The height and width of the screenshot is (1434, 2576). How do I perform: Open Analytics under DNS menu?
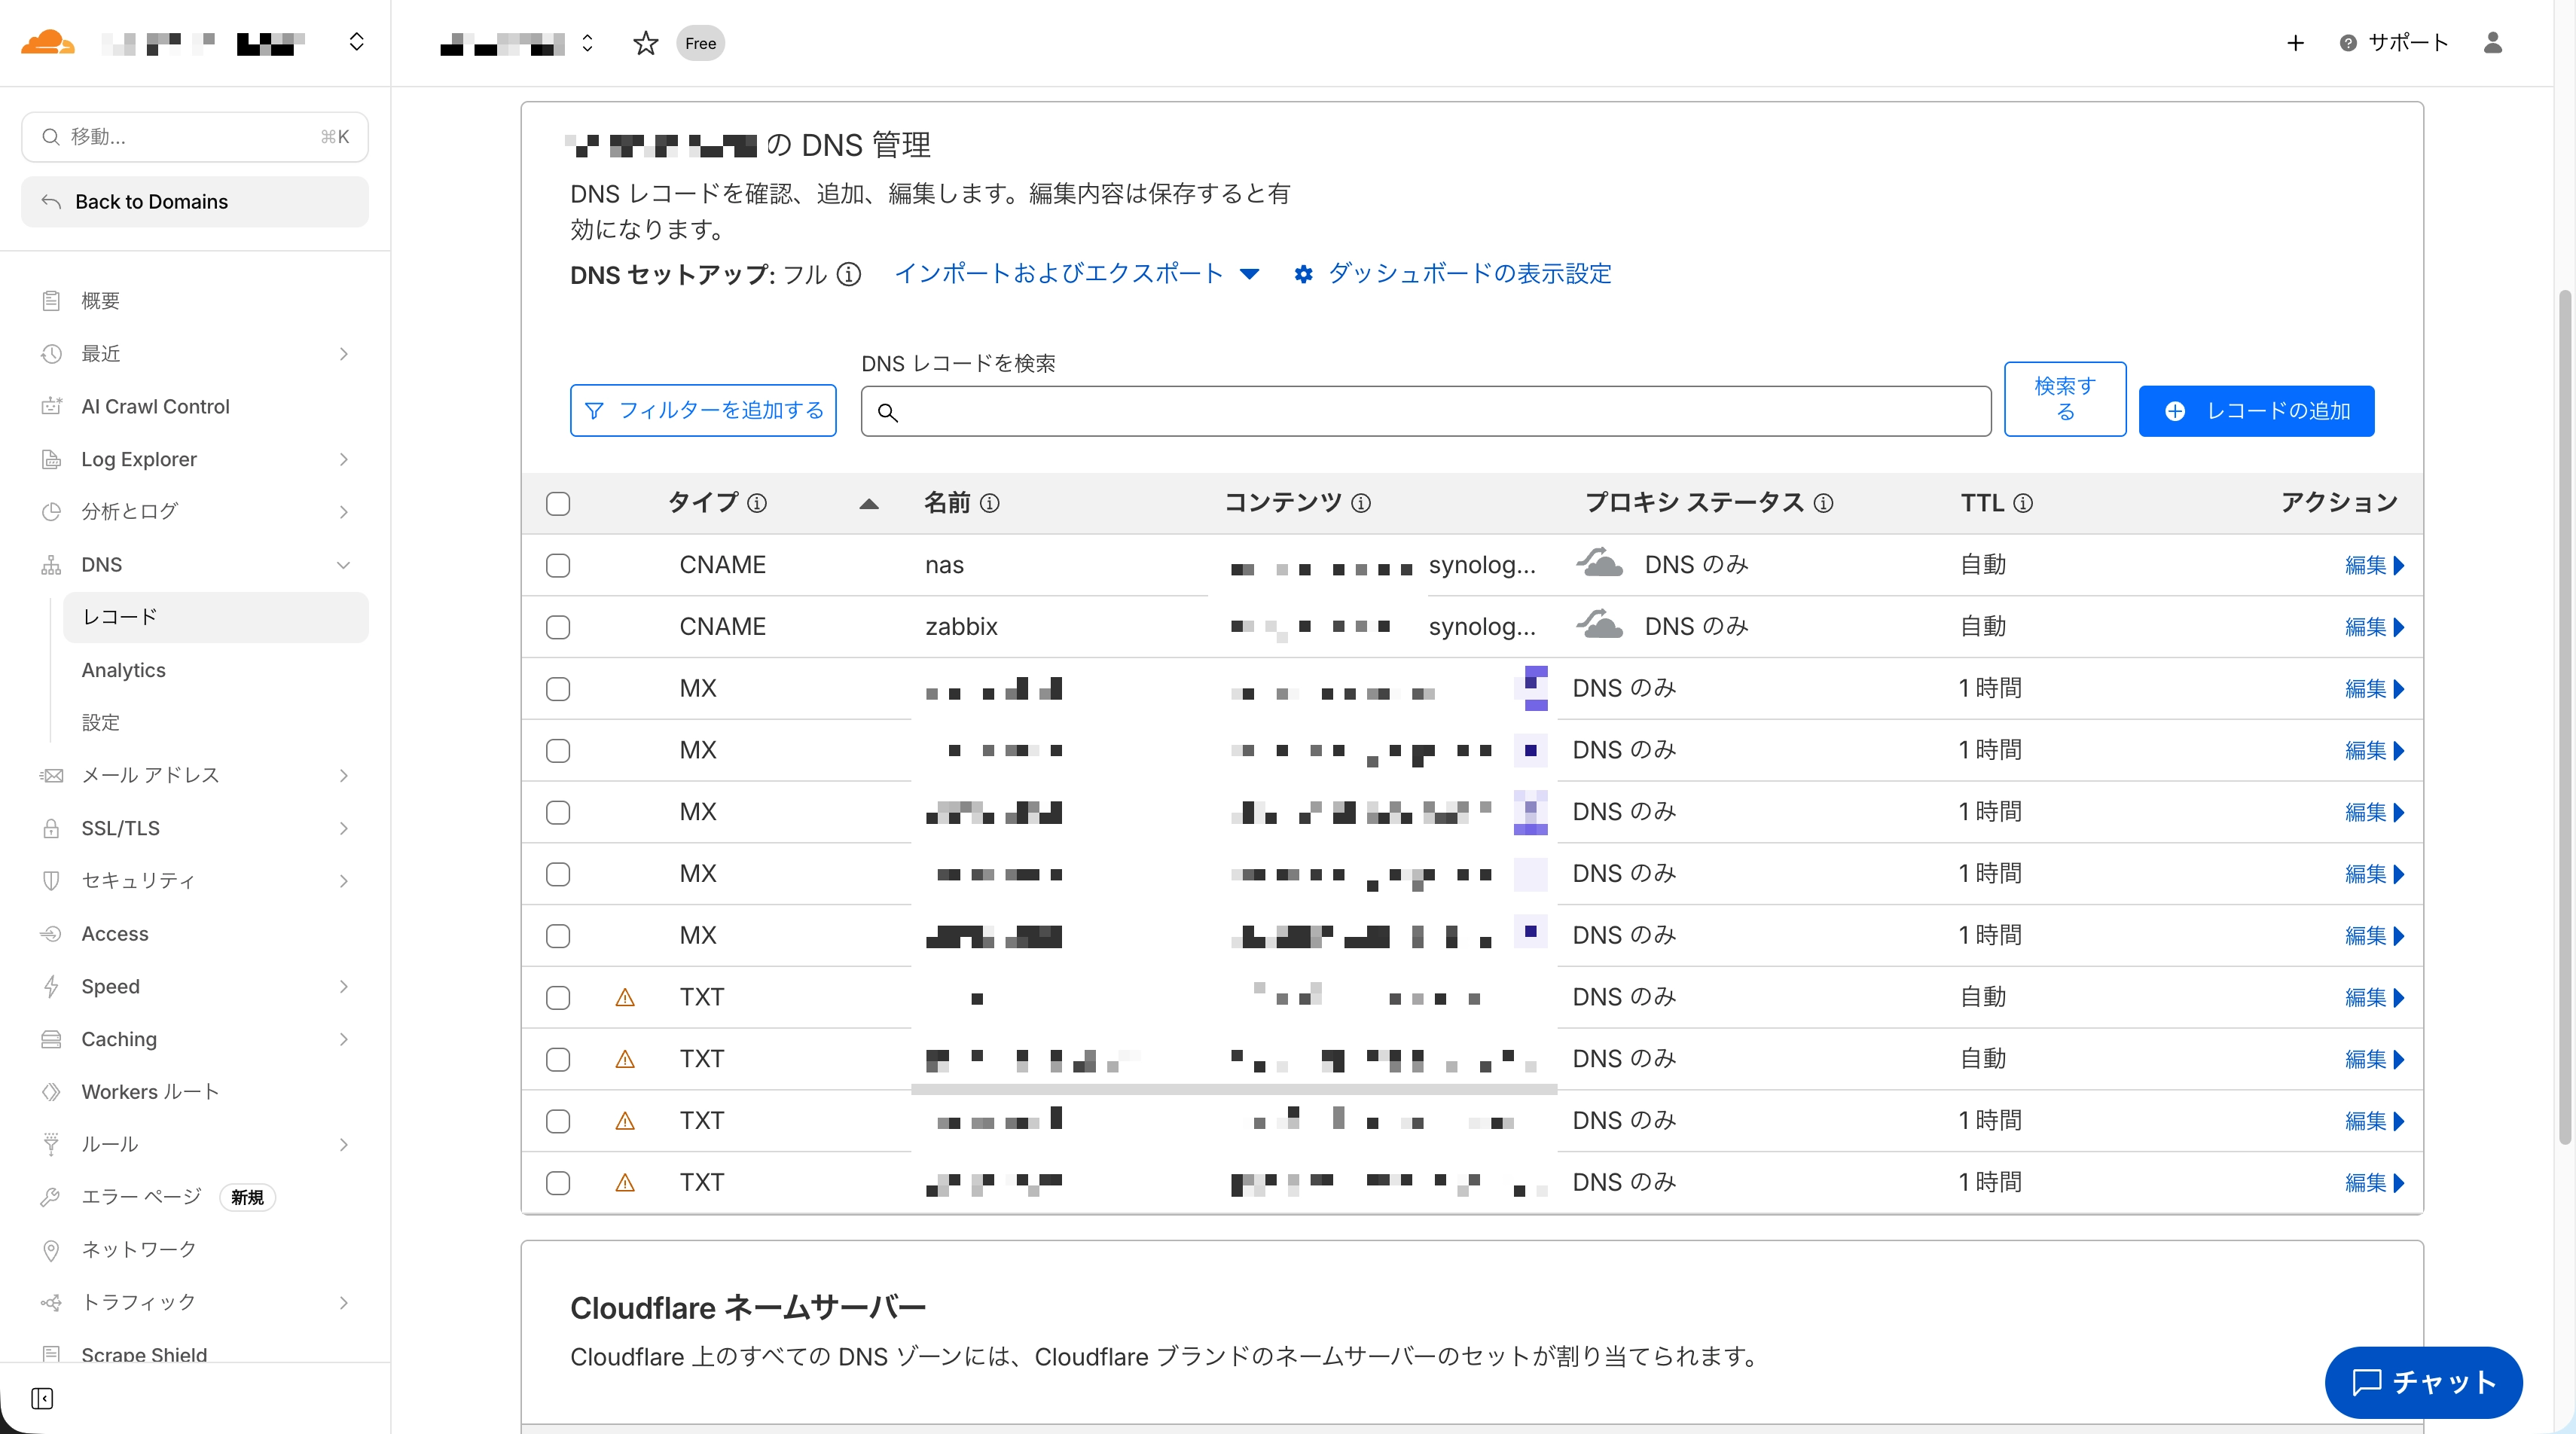click(x=124, y=670)
